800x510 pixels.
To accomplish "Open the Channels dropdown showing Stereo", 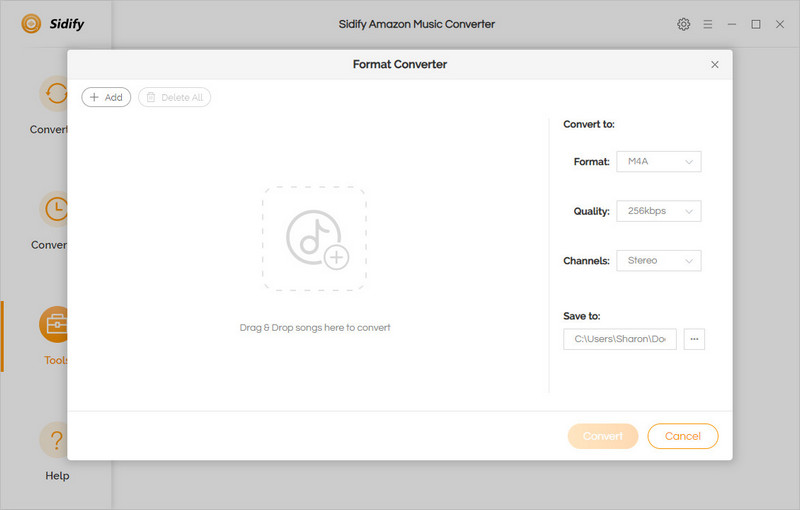I will [x=659, y=261].
